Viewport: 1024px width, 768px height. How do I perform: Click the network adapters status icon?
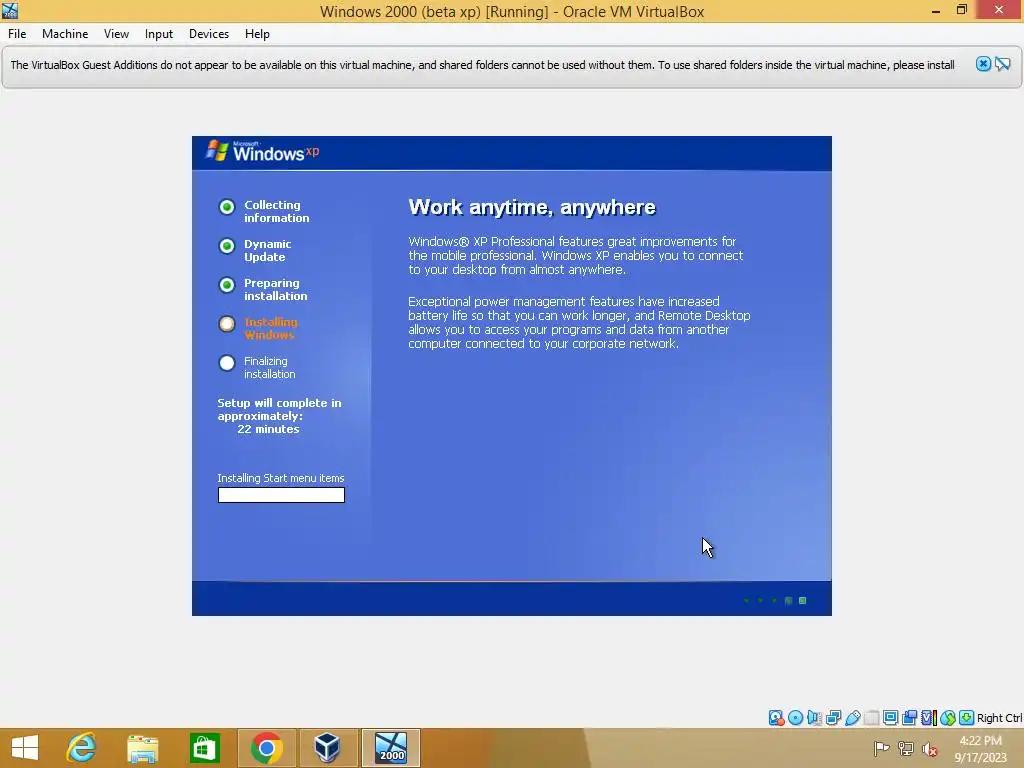(833, 718)
